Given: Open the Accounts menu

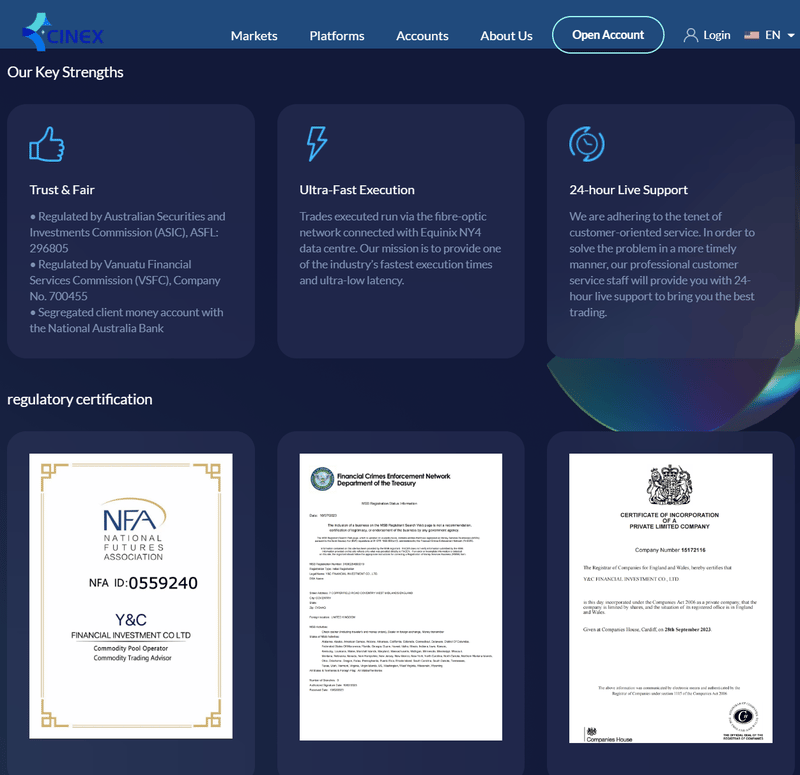Looking at the screenshot, I should click(422, 36).
